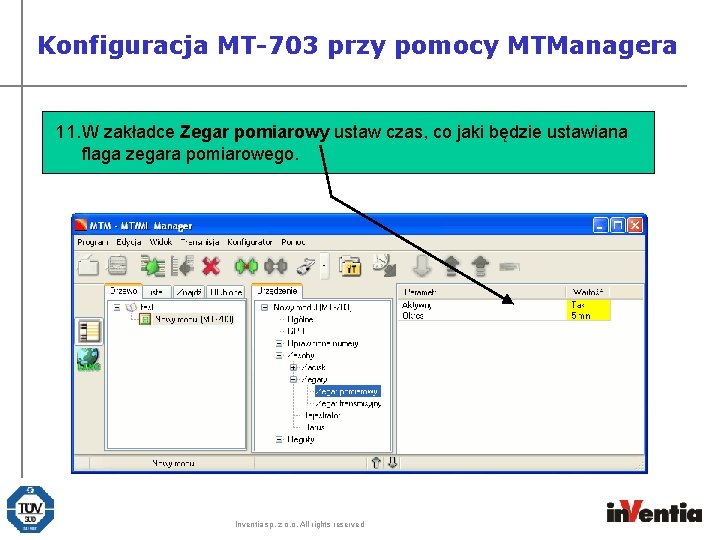Click the green connect icon
The height and width of the screenshot is (540, 720).
(x=246, y=266)
